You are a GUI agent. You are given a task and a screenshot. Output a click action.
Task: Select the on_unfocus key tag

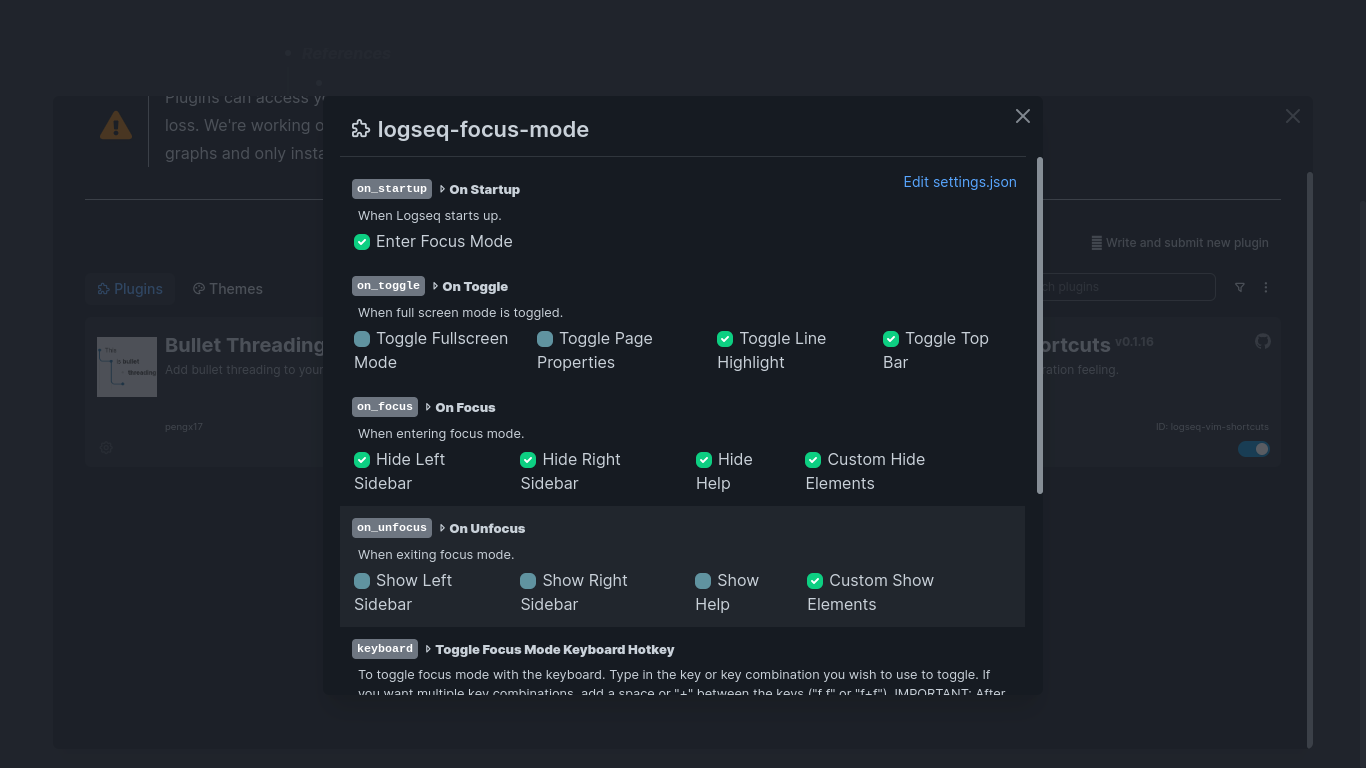392,528
